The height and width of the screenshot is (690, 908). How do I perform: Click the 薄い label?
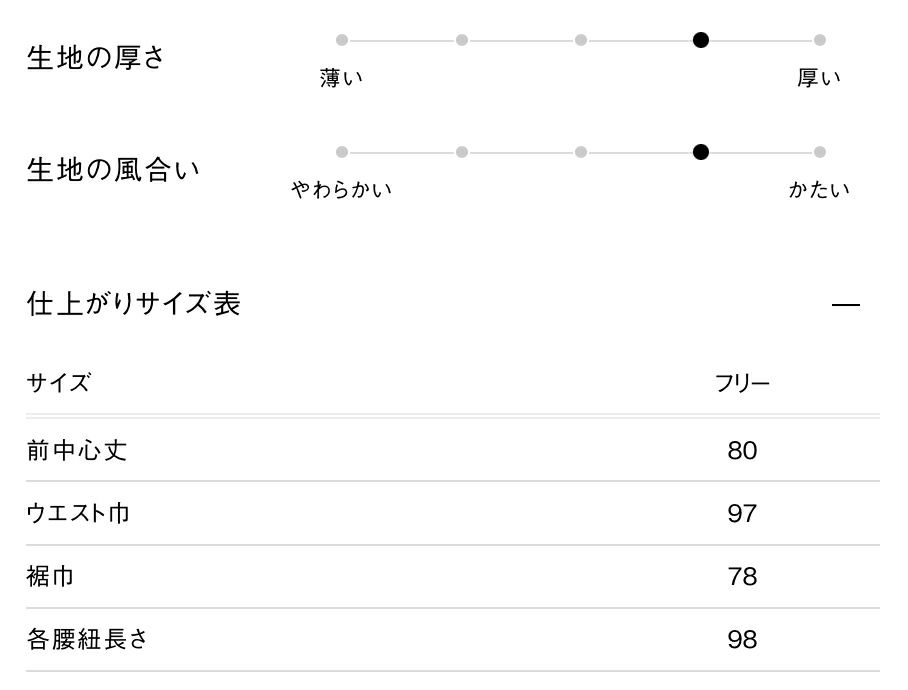coord(342,78)
